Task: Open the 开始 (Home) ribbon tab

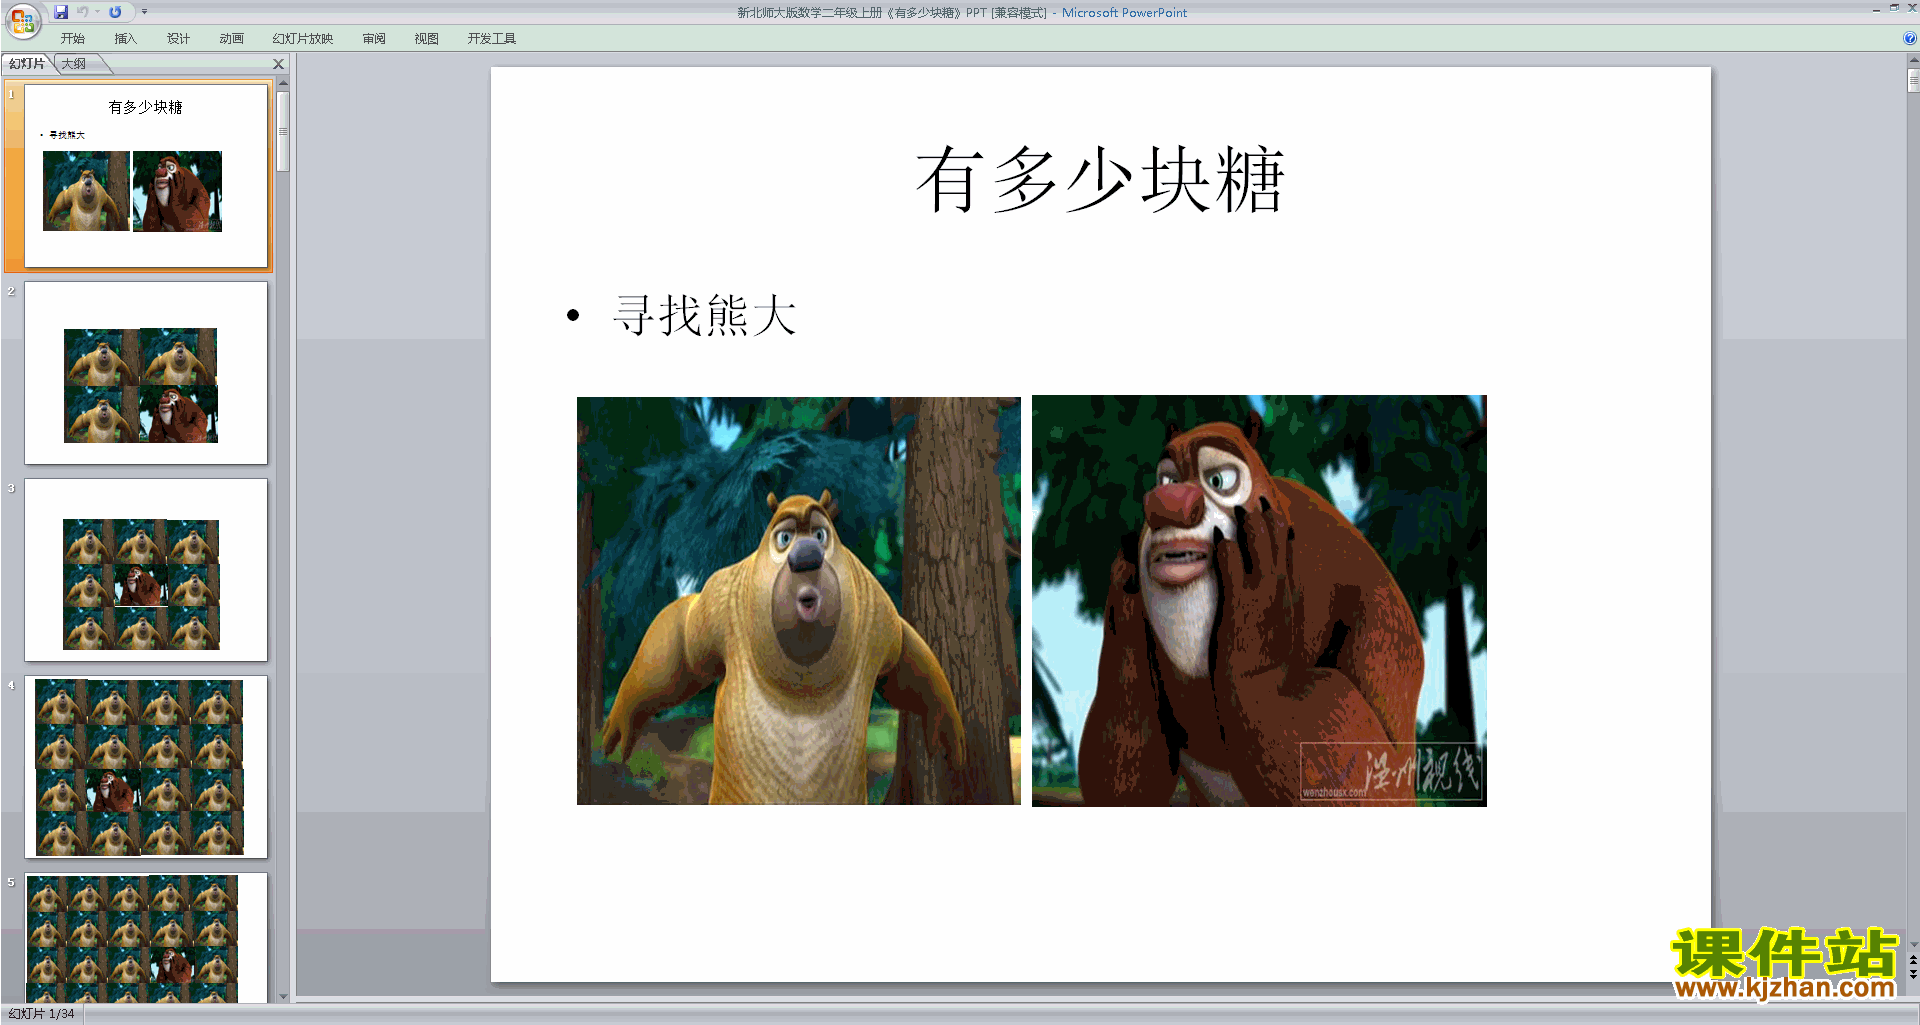Action: click(73, 38)
